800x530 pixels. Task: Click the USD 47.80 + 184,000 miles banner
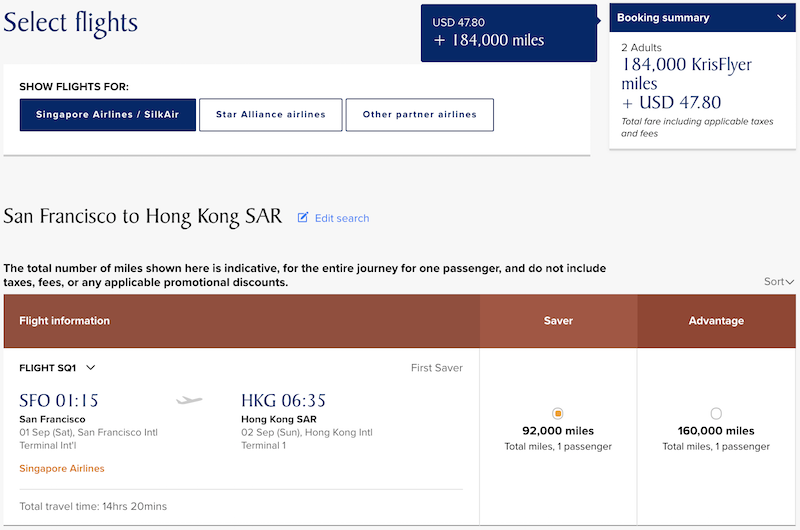click(509, 33)
